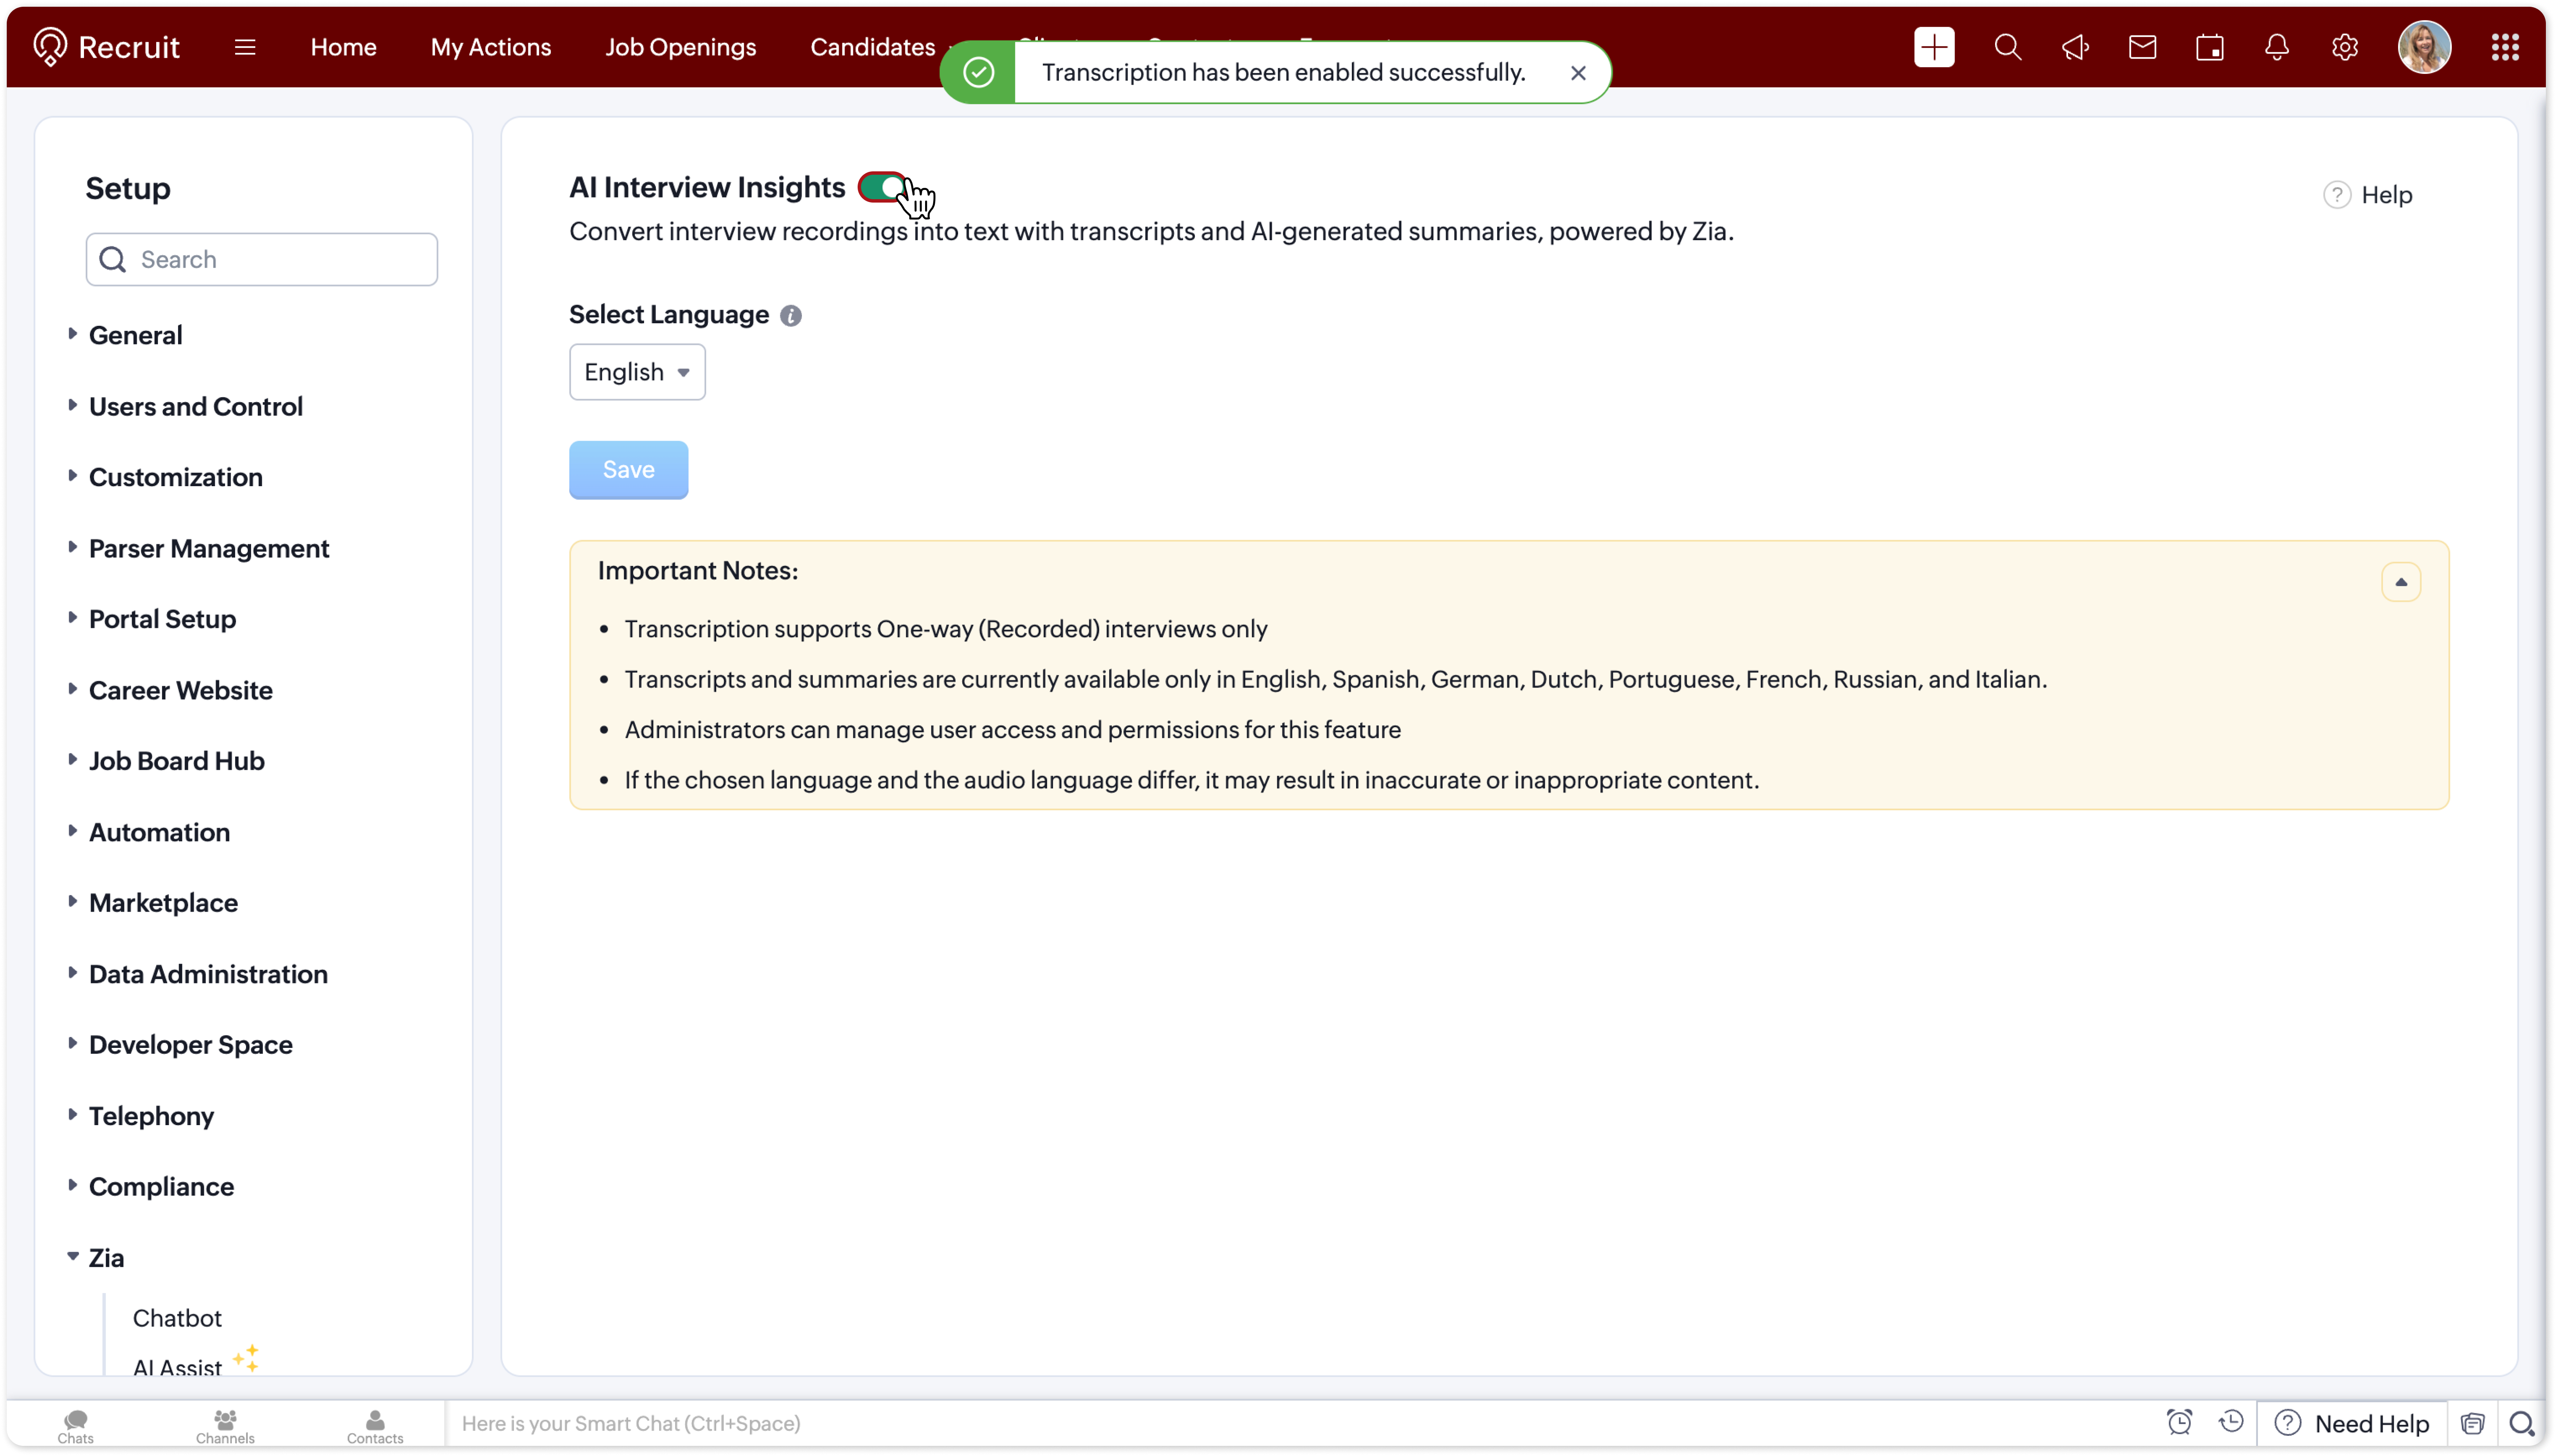Expand the Automation setup section
Screen dimensions: 2556x1456
pyautogui.click(x=159, y=832)
